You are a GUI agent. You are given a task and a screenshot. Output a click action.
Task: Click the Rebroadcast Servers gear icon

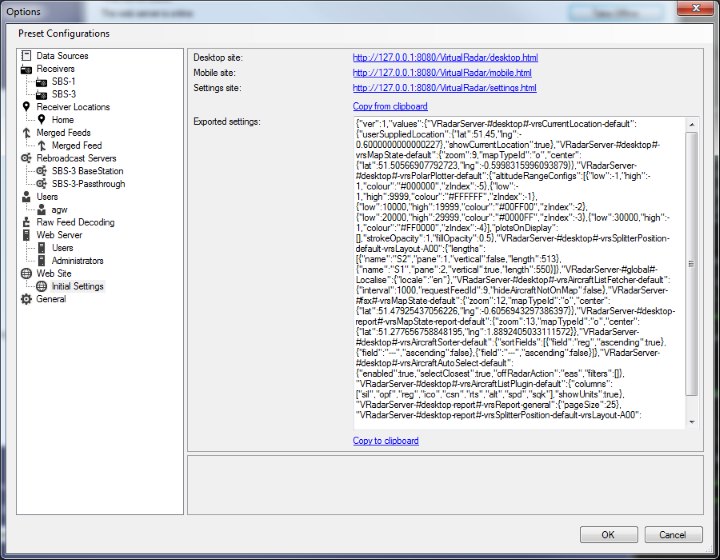[26, 158]
